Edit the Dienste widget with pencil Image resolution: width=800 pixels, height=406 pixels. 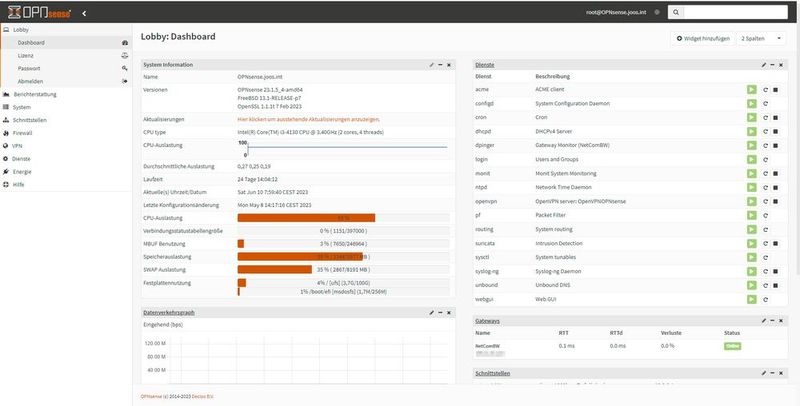point(764,65)
